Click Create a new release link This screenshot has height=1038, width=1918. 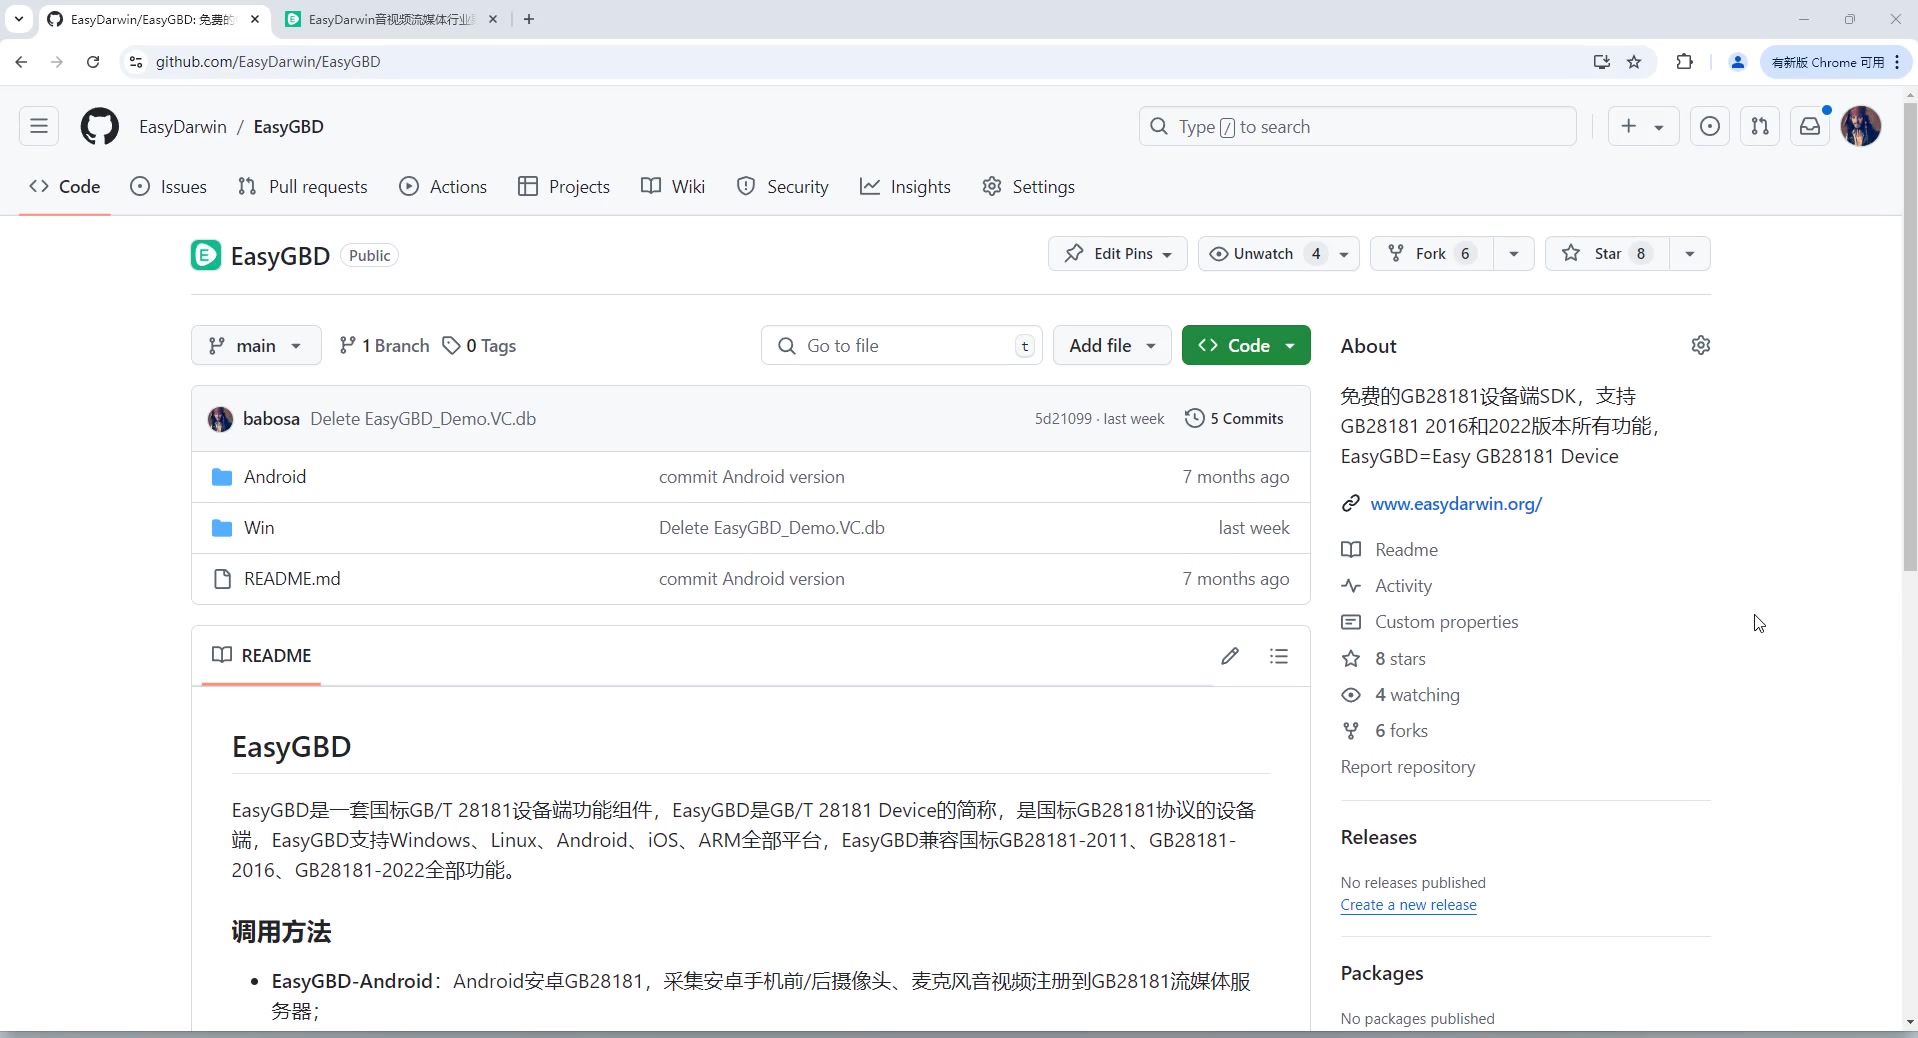point(1408,905)
